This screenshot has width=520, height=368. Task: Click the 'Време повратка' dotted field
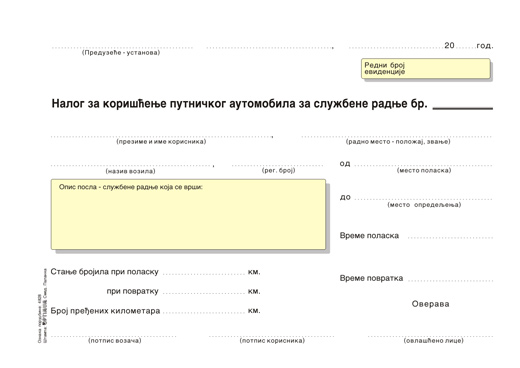[450, 280]
